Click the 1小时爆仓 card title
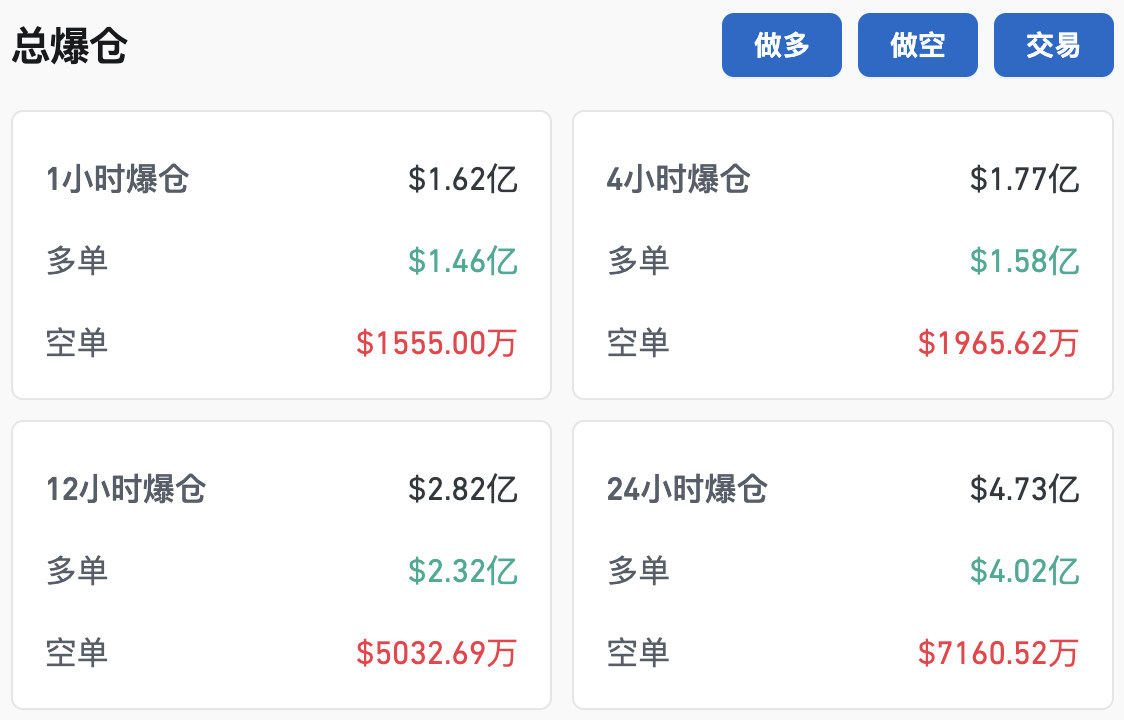 (x=118, y=180)
